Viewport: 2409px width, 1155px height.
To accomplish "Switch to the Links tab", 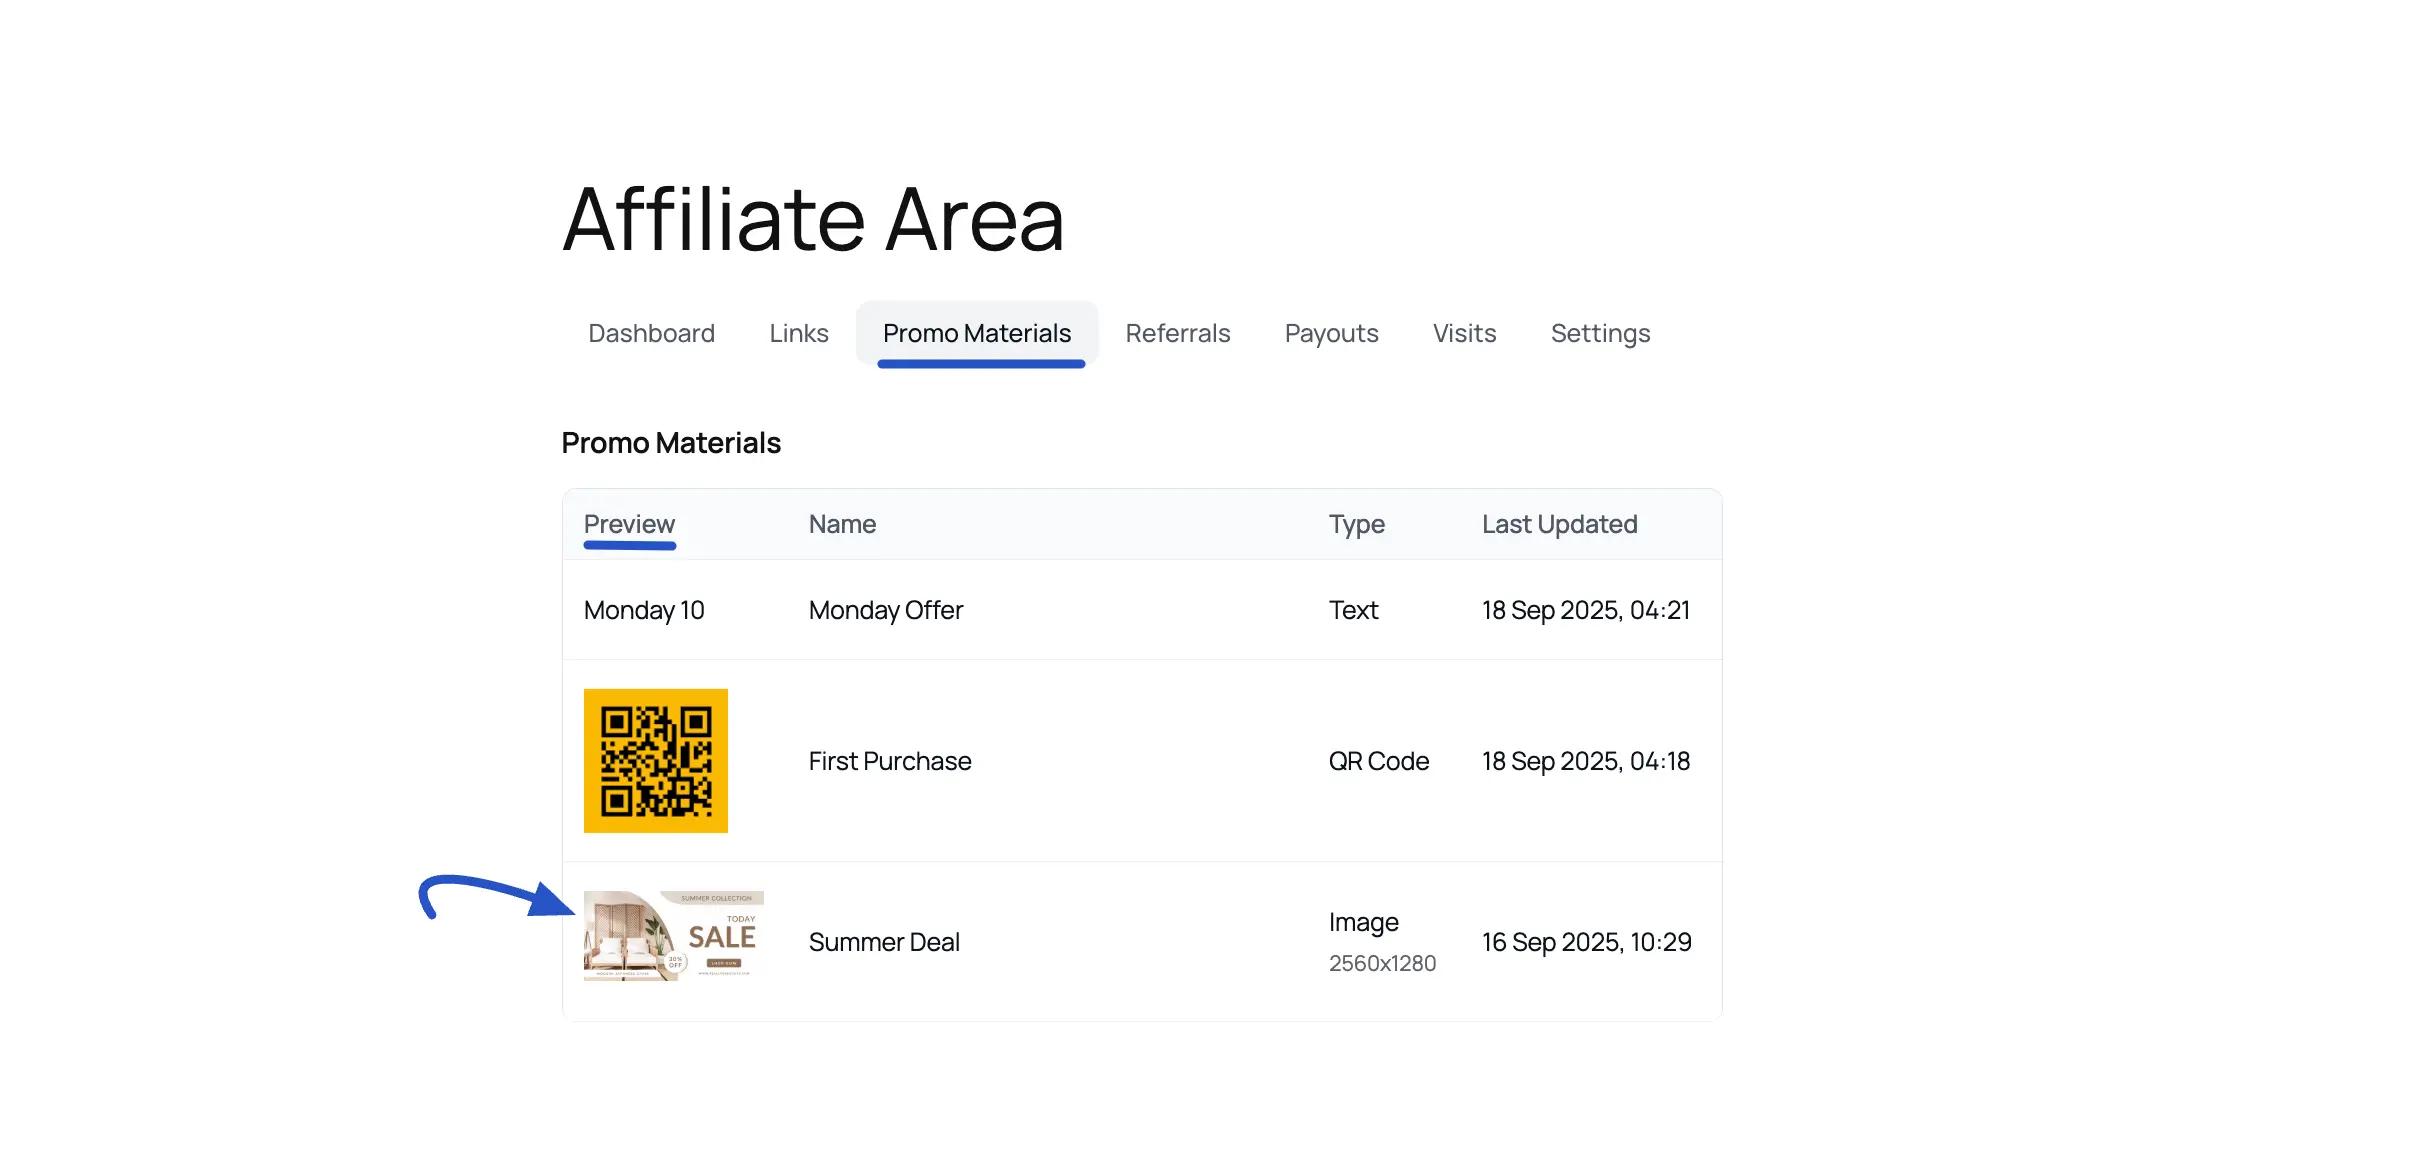I will (798, 333).
